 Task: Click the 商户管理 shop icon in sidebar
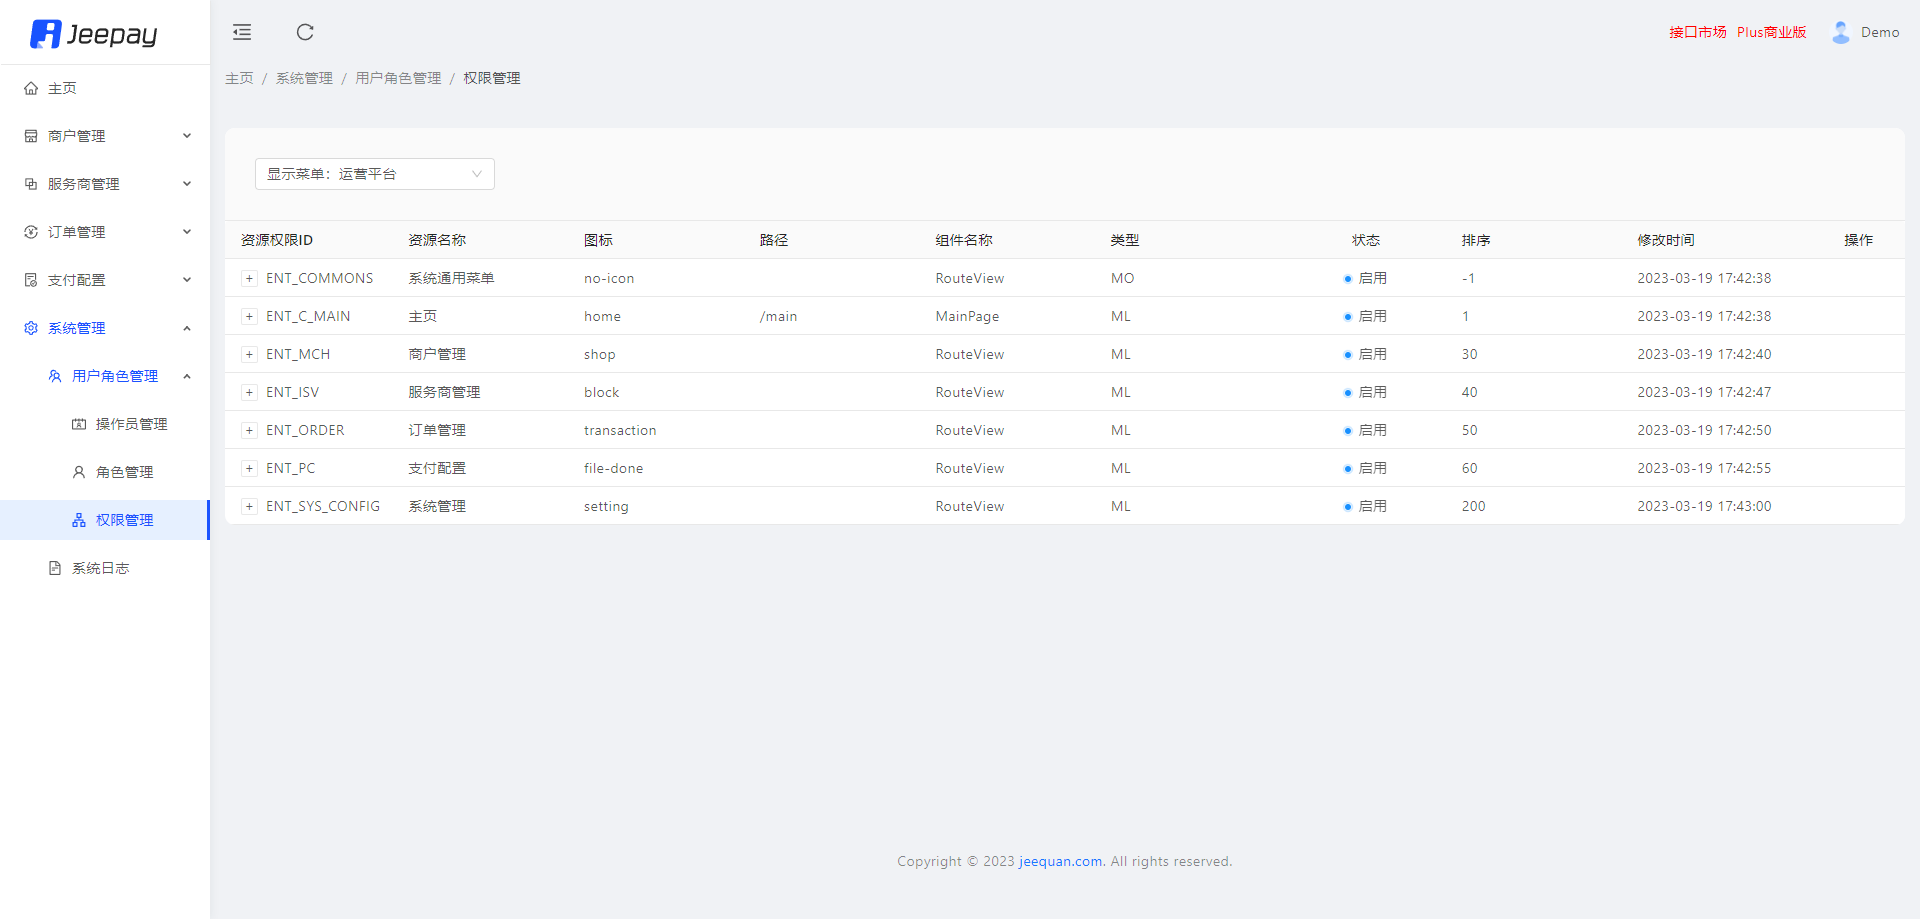31,136
